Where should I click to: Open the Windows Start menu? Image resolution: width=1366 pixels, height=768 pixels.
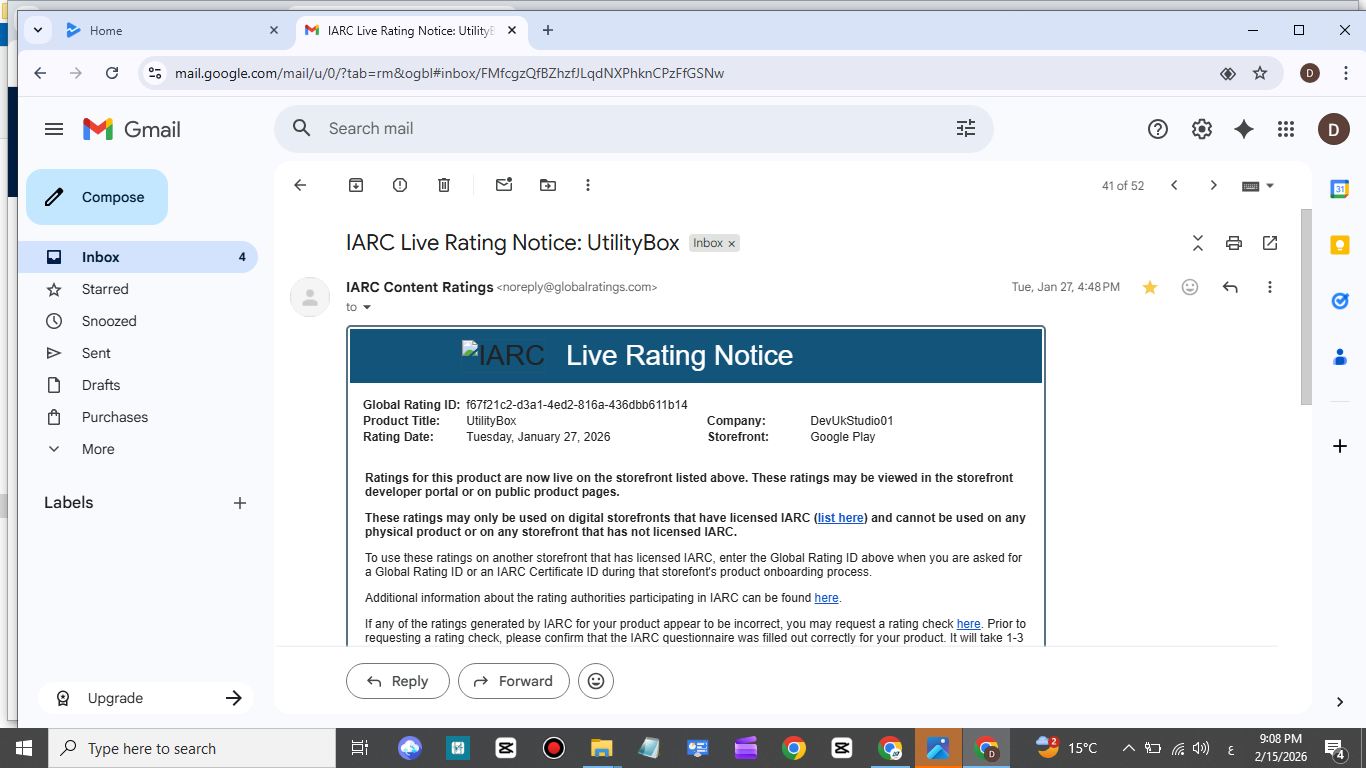[24, 748]
